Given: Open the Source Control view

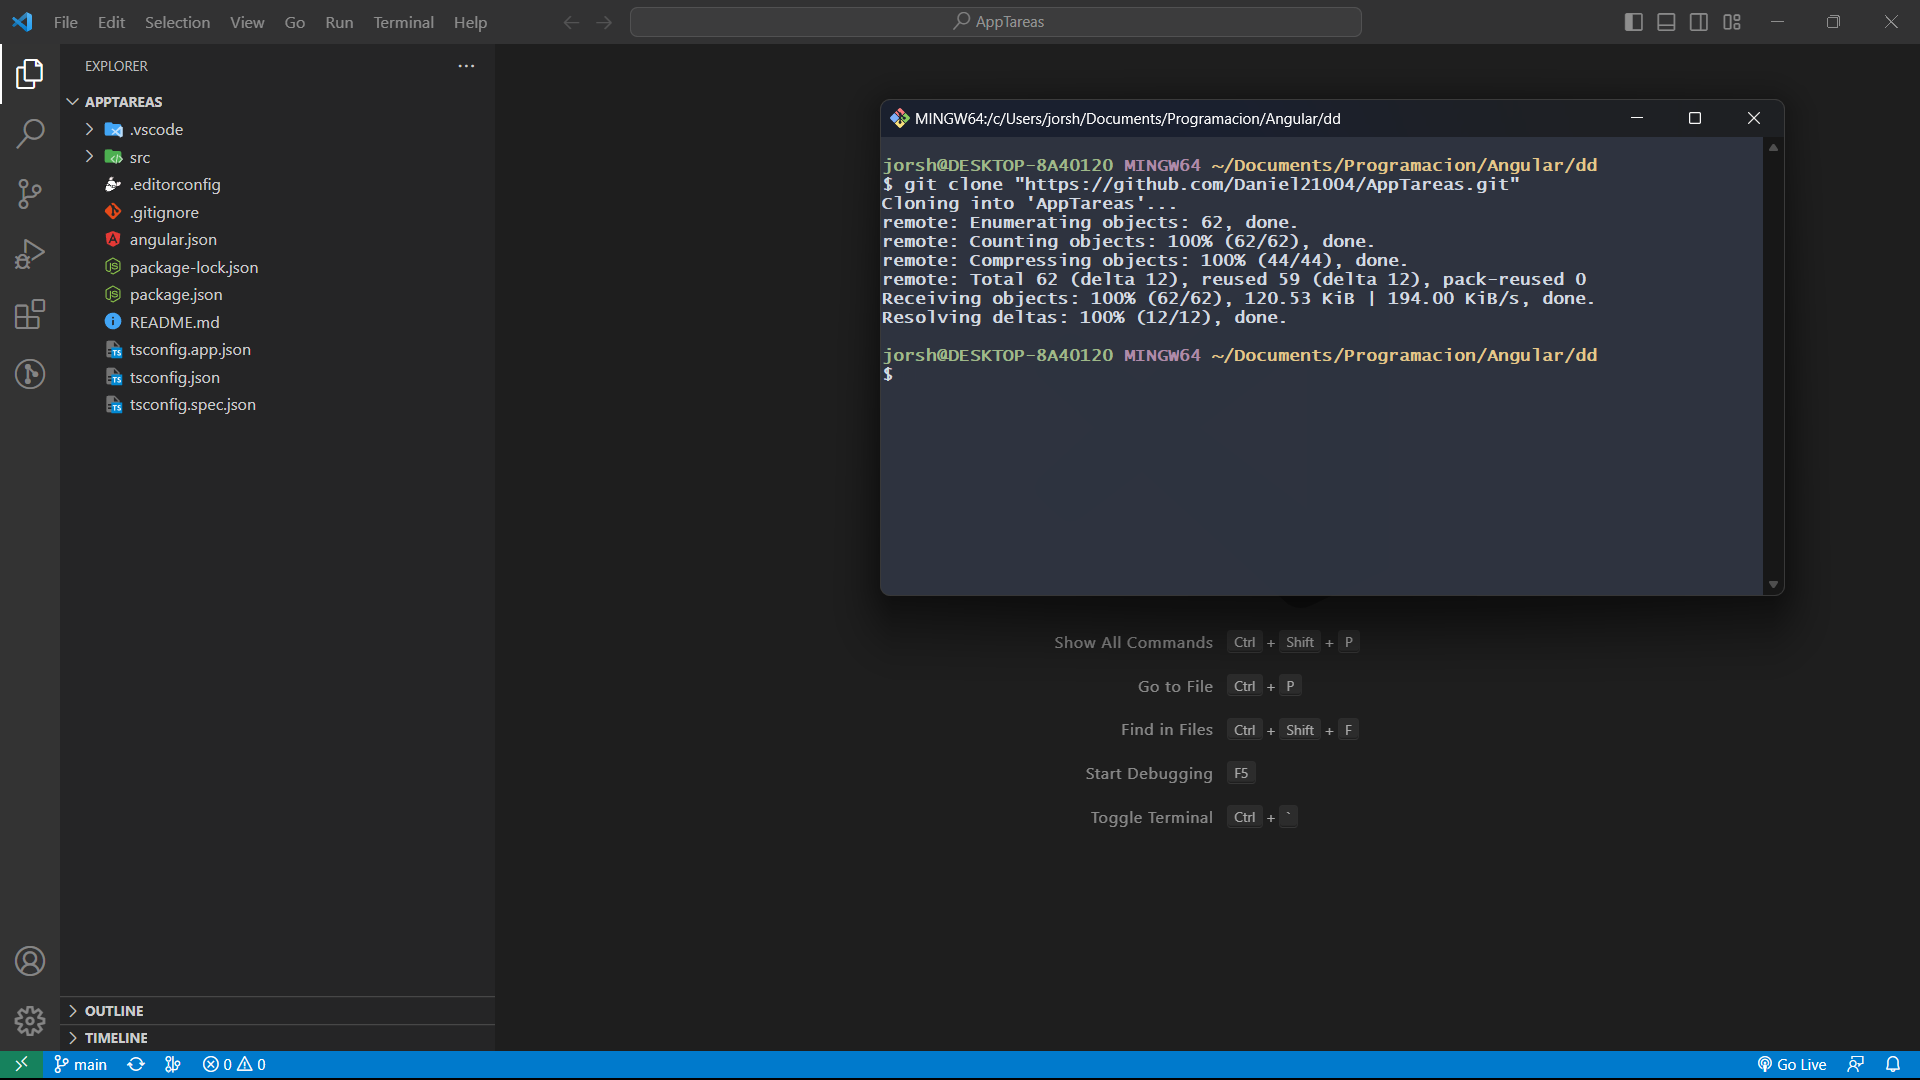Looking at the screenshot, I should (30, 193).
